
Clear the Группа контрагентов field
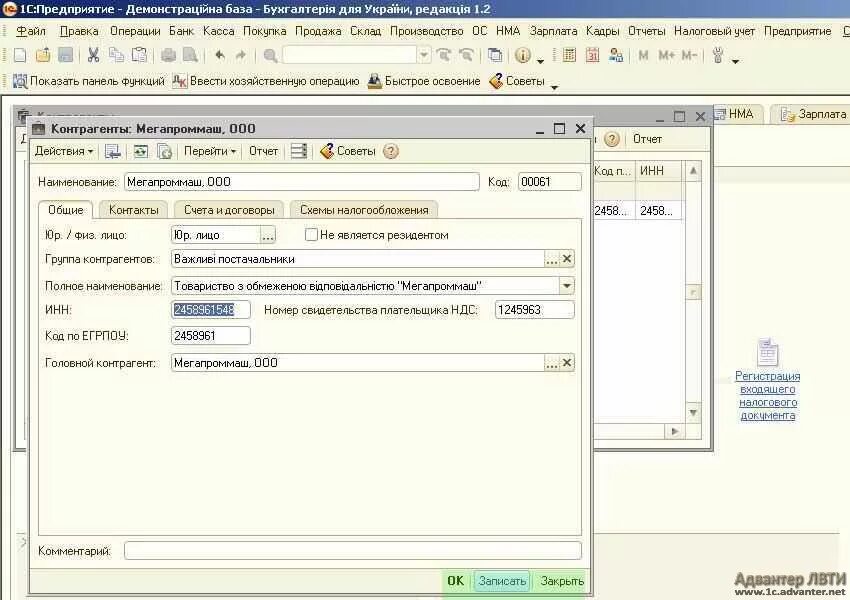567,259
